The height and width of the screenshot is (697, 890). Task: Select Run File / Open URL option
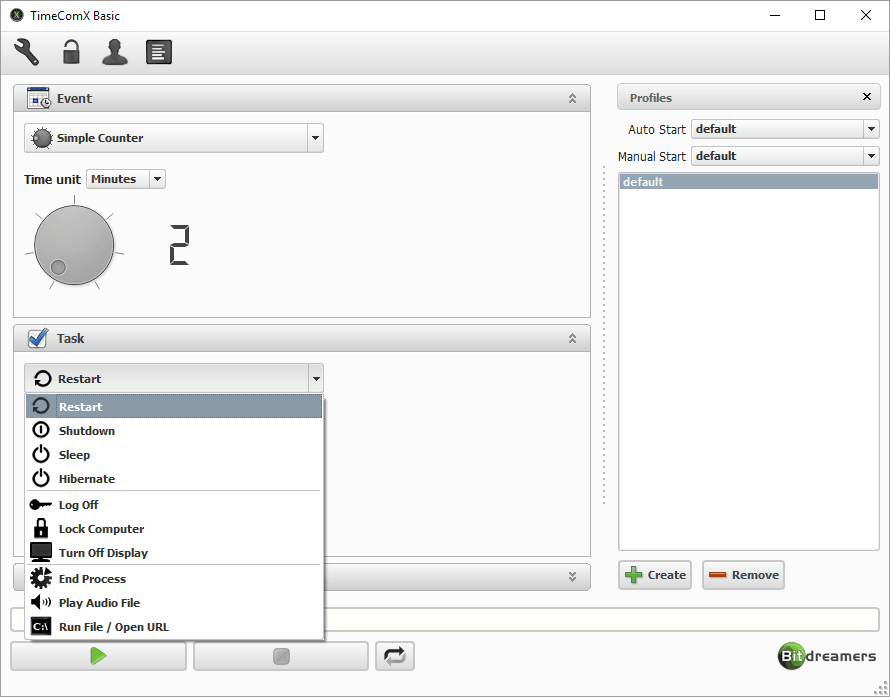point(174,627)
